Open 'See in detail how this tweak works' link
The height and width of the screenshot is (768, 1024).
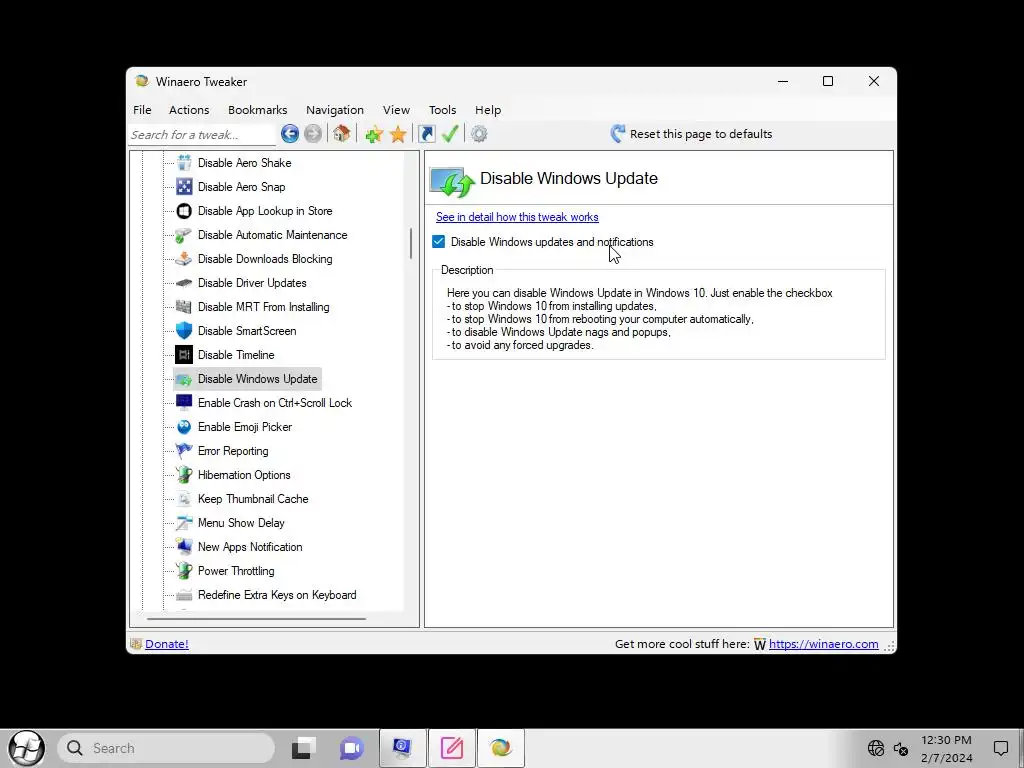[517, 217]
